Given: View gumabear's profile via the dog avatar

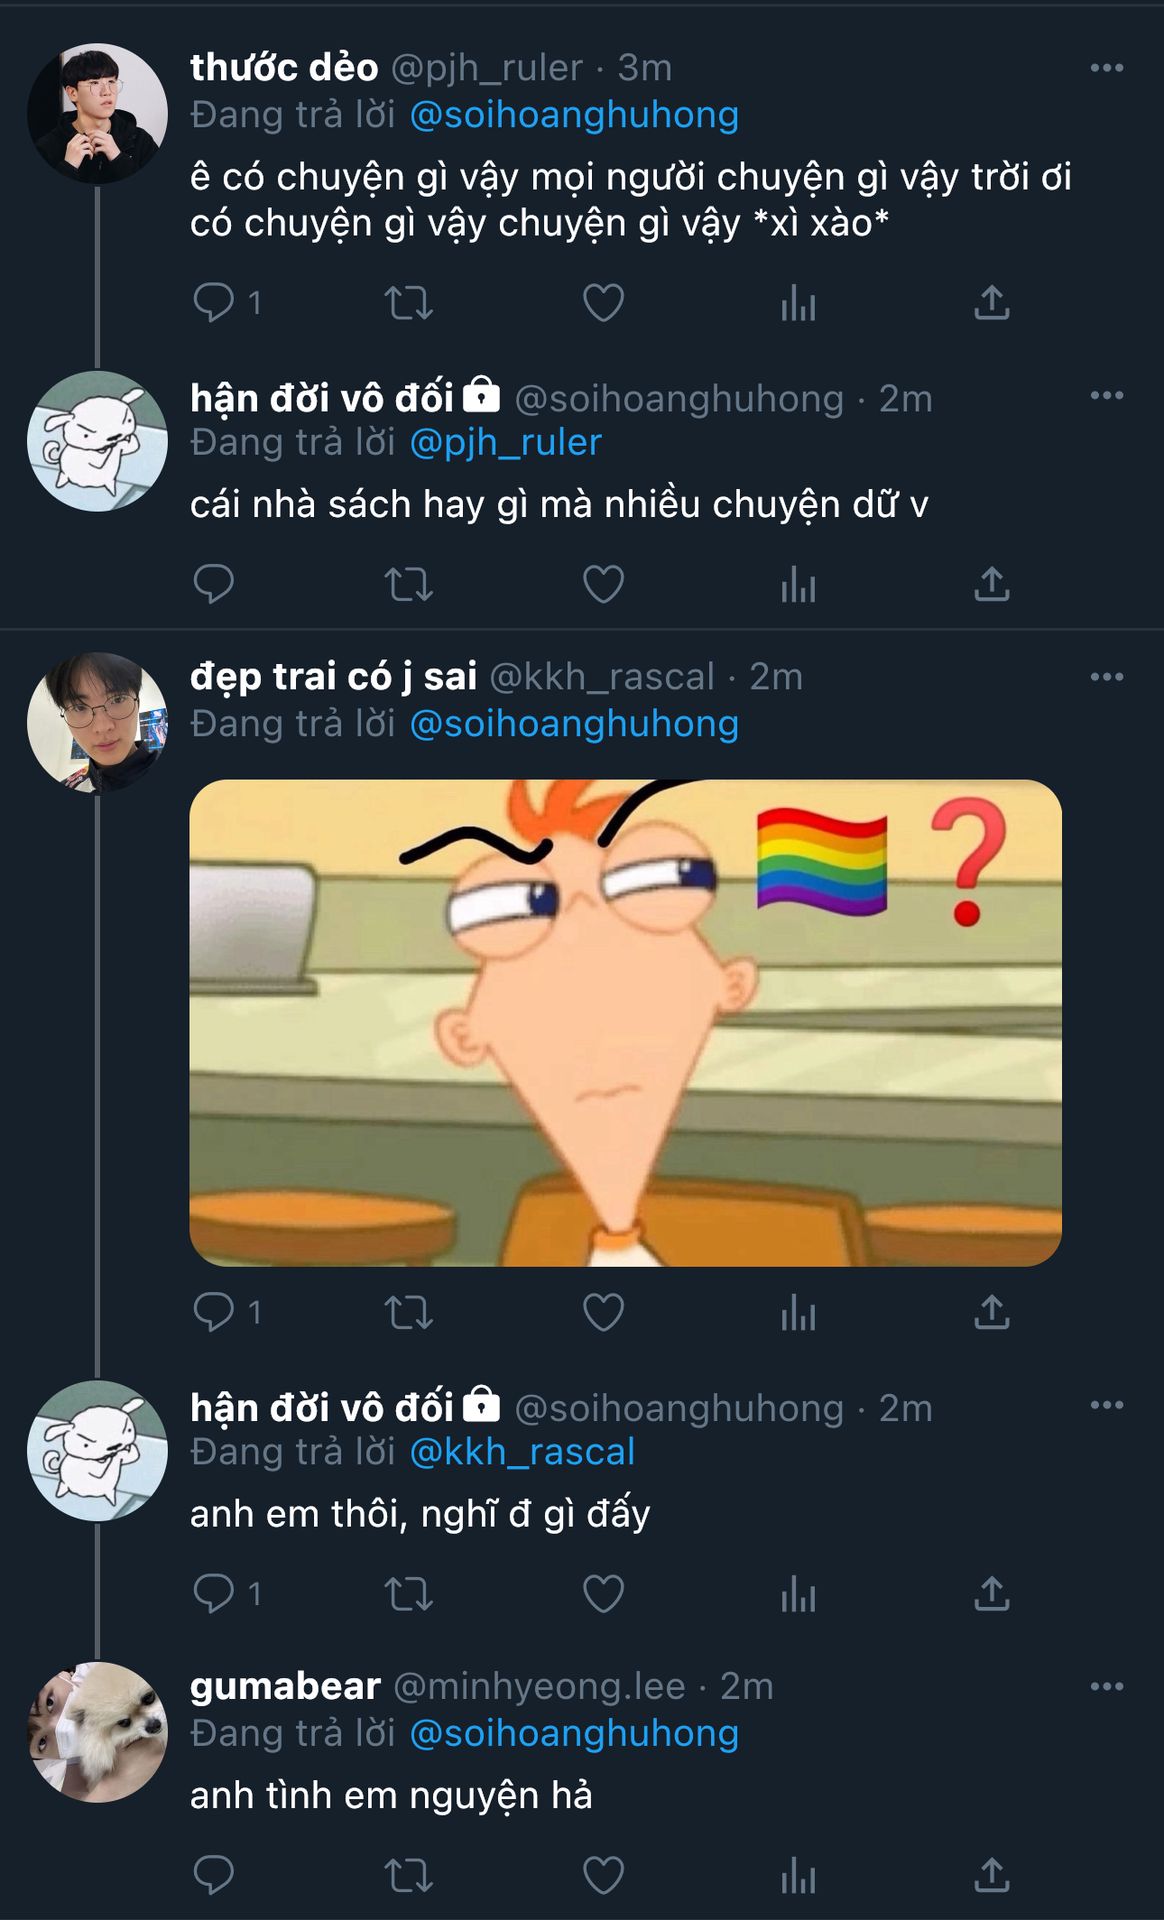Looking at the screenshot, I should point(97,1732).
